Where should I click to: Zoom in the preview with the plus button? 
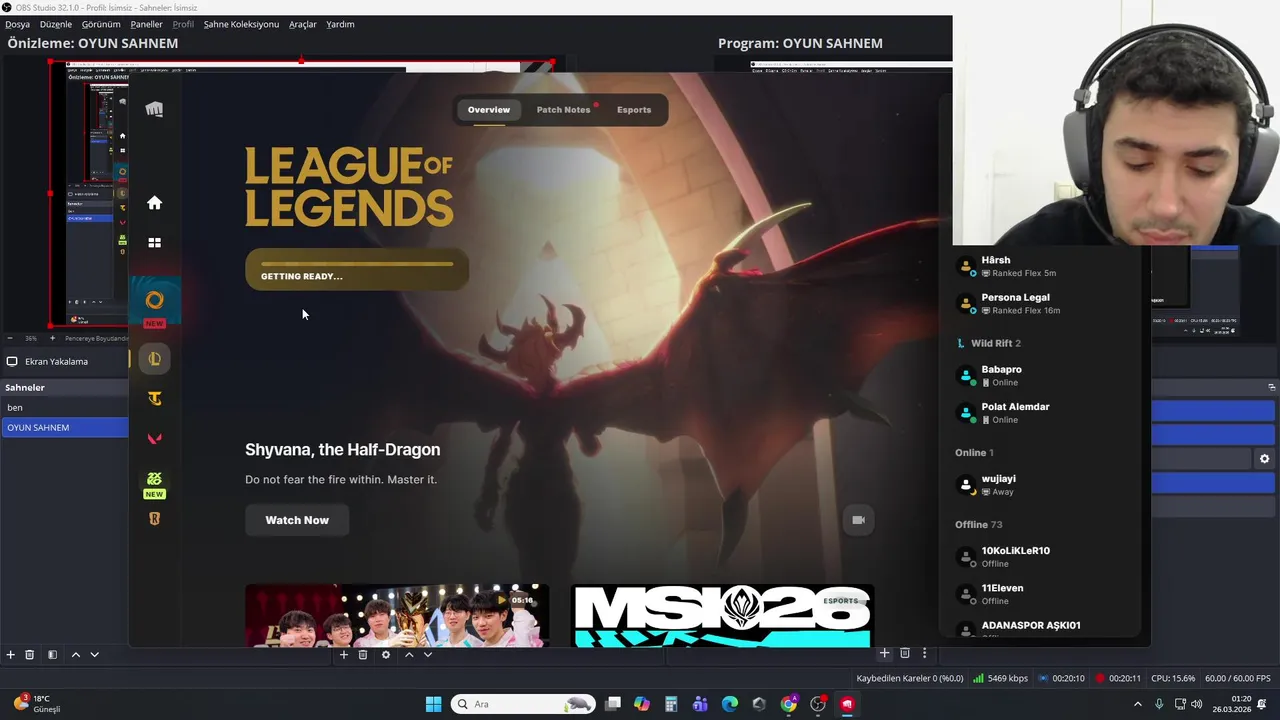52,338
